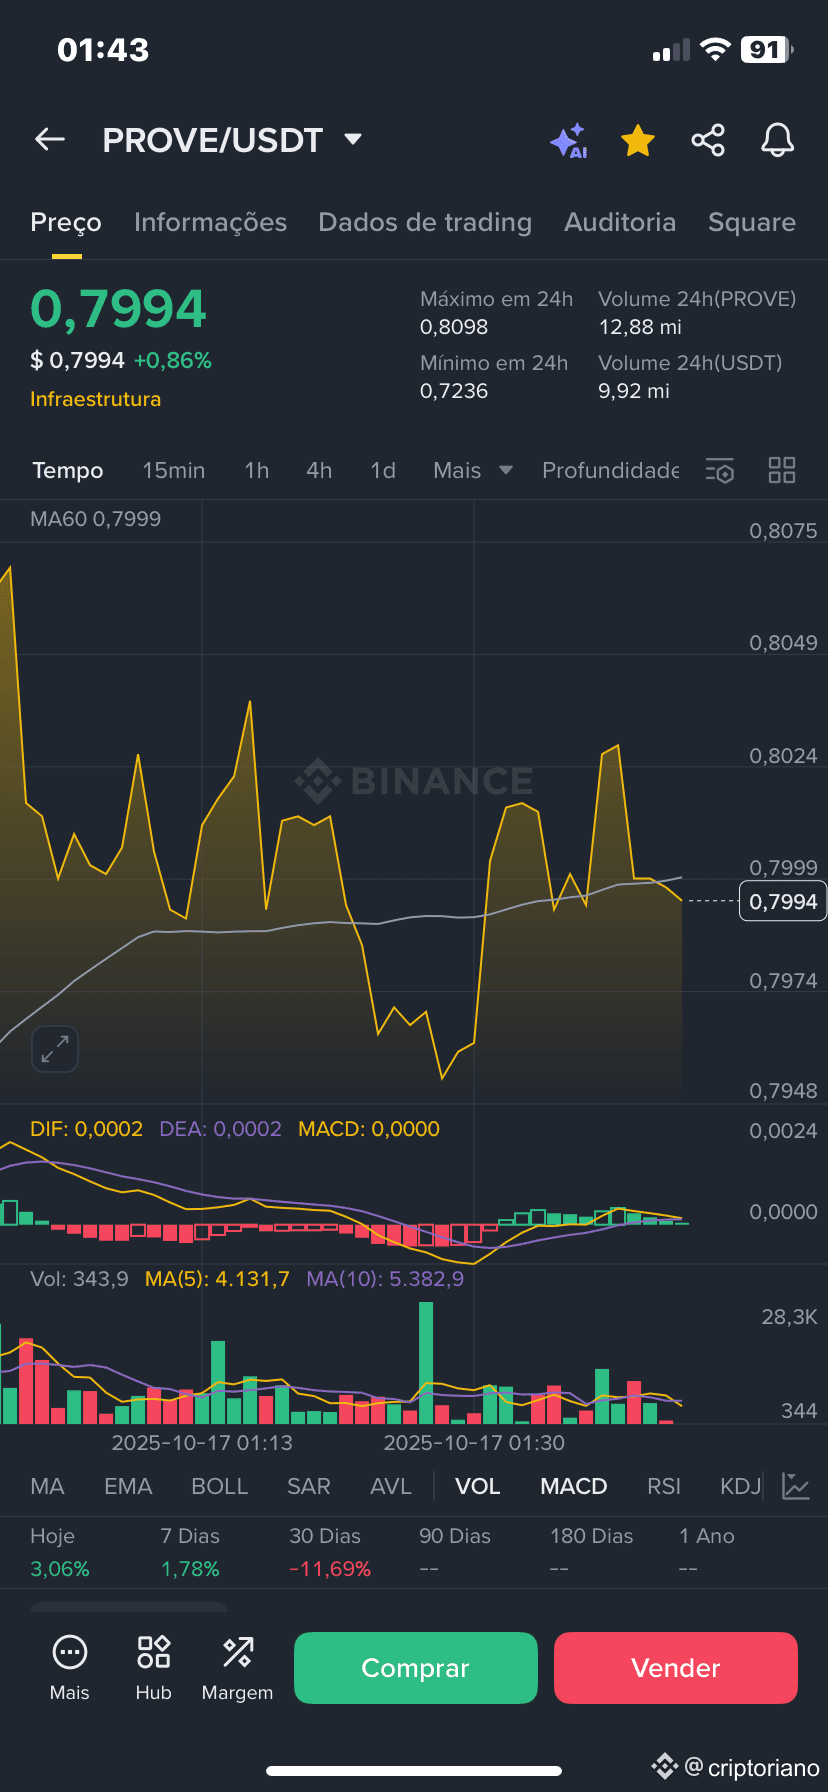The image size is (828, 1792).
Task: Select the 1h chart interval
Action: click(257, 470)
